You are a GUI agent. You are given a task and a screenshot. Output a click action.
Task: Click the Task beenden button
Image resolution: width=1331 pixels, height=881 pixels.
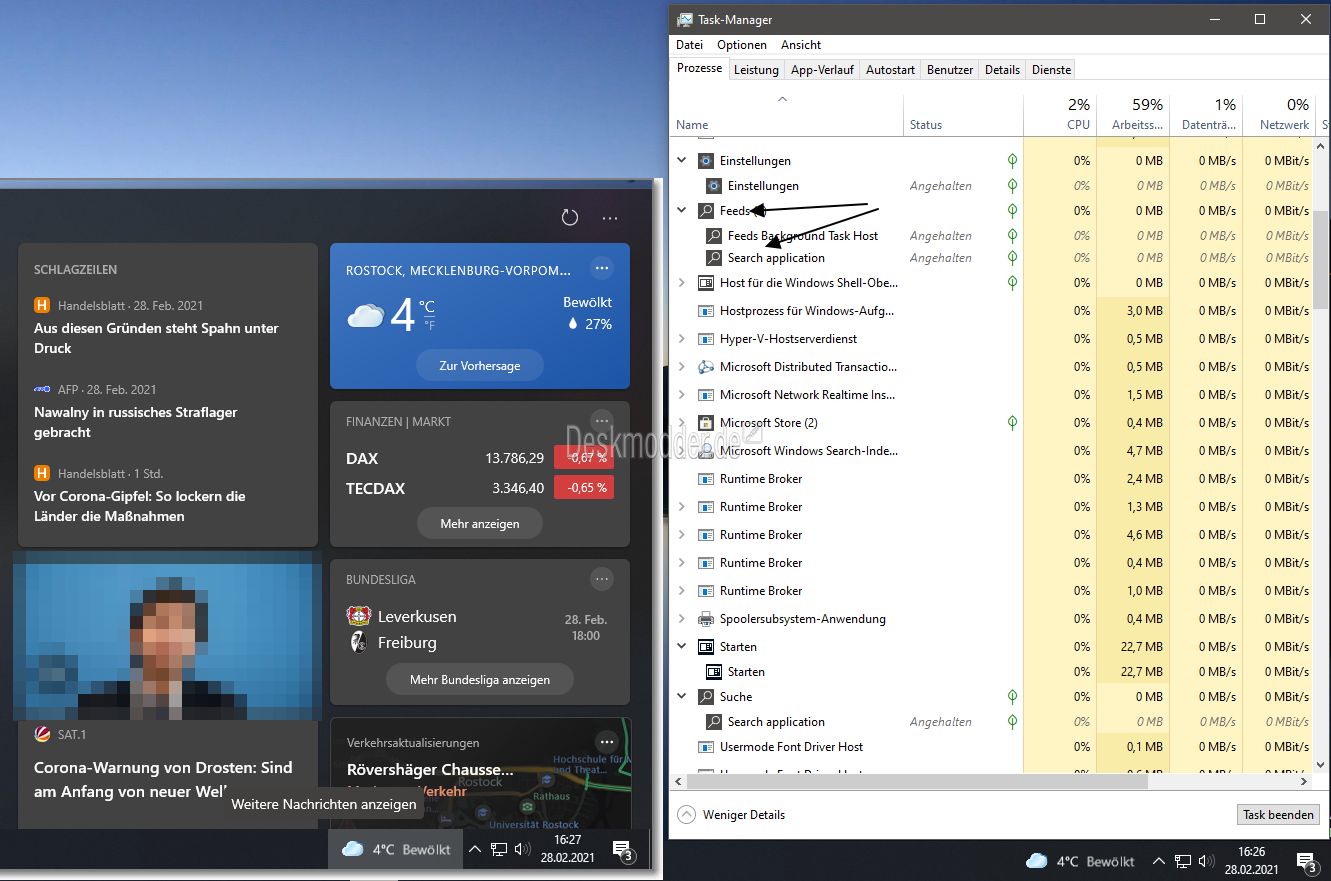[1278, 814]
